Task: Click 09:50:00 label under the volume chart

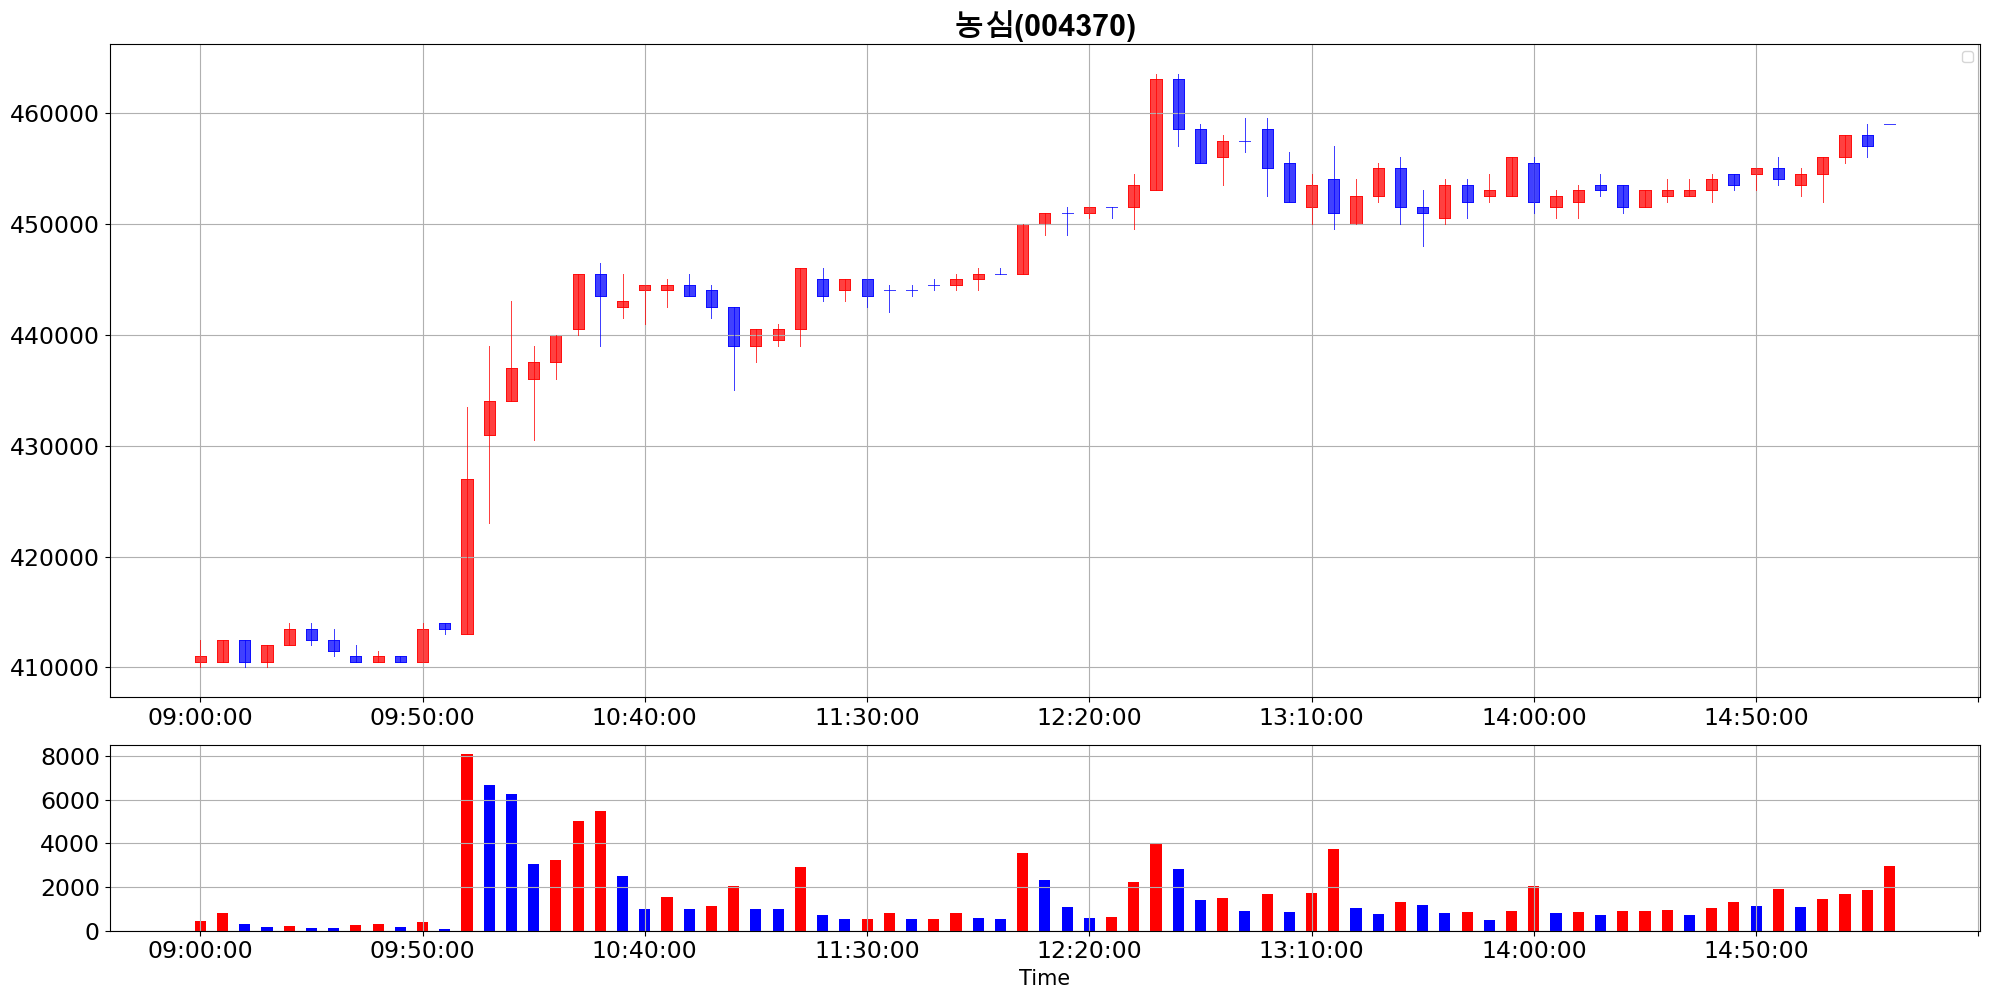Action: [x=422, y=950]
